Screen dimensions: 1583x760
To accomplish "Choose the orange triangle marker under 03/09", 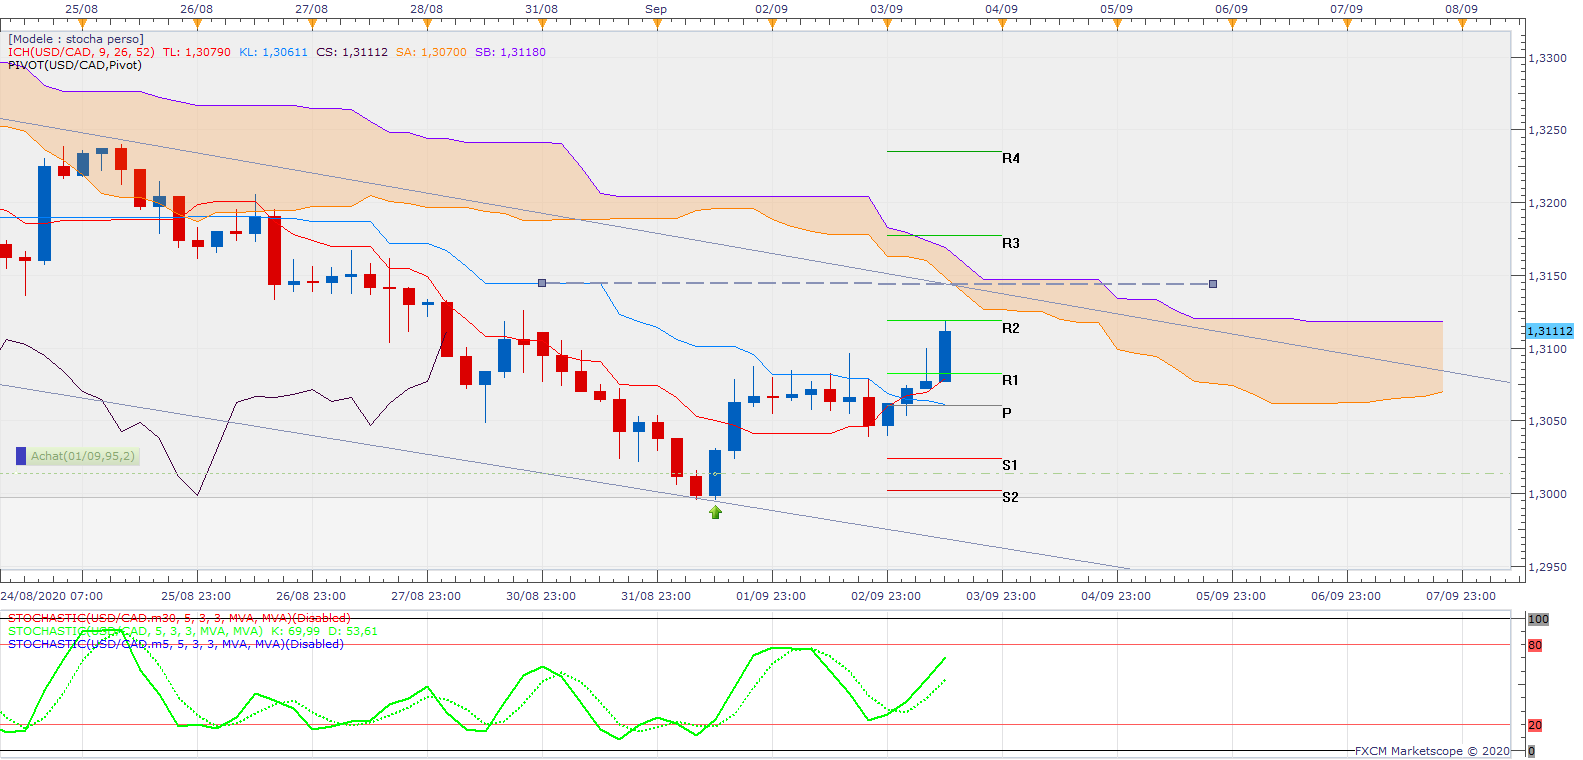I will tap(887, 25).
